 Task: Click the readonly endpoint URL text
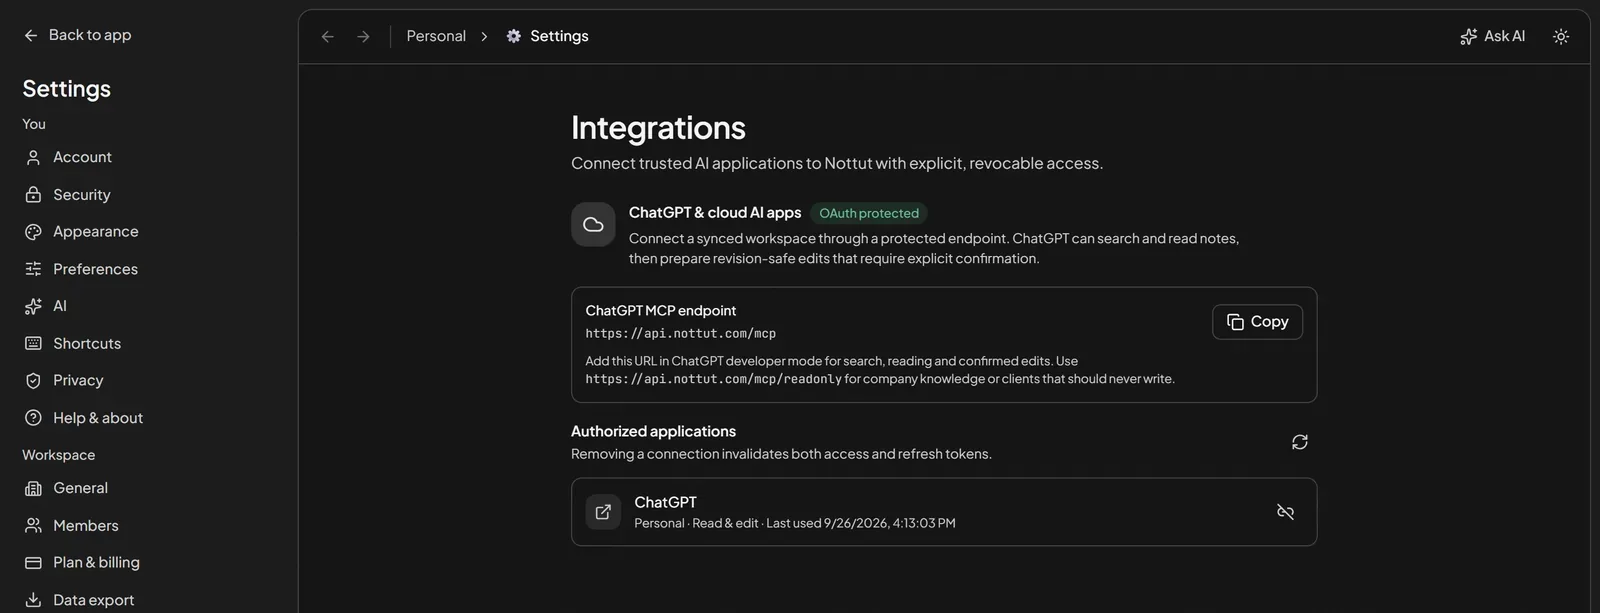click(713, 379)
